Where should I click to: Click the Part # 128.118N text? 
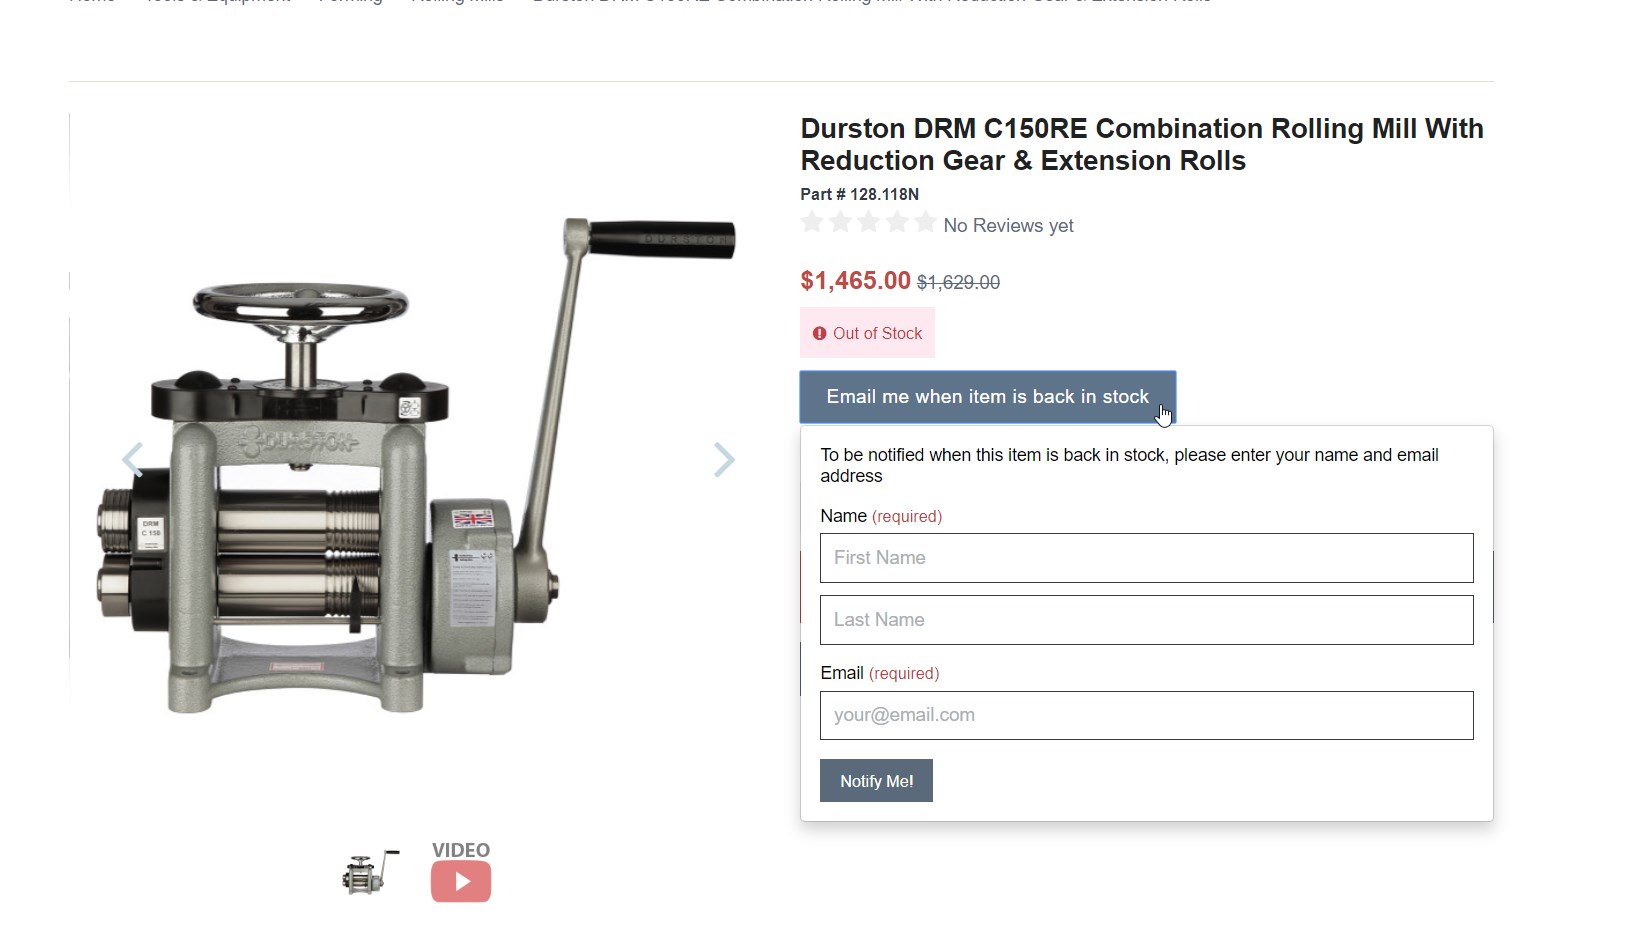tap(859, 194)
